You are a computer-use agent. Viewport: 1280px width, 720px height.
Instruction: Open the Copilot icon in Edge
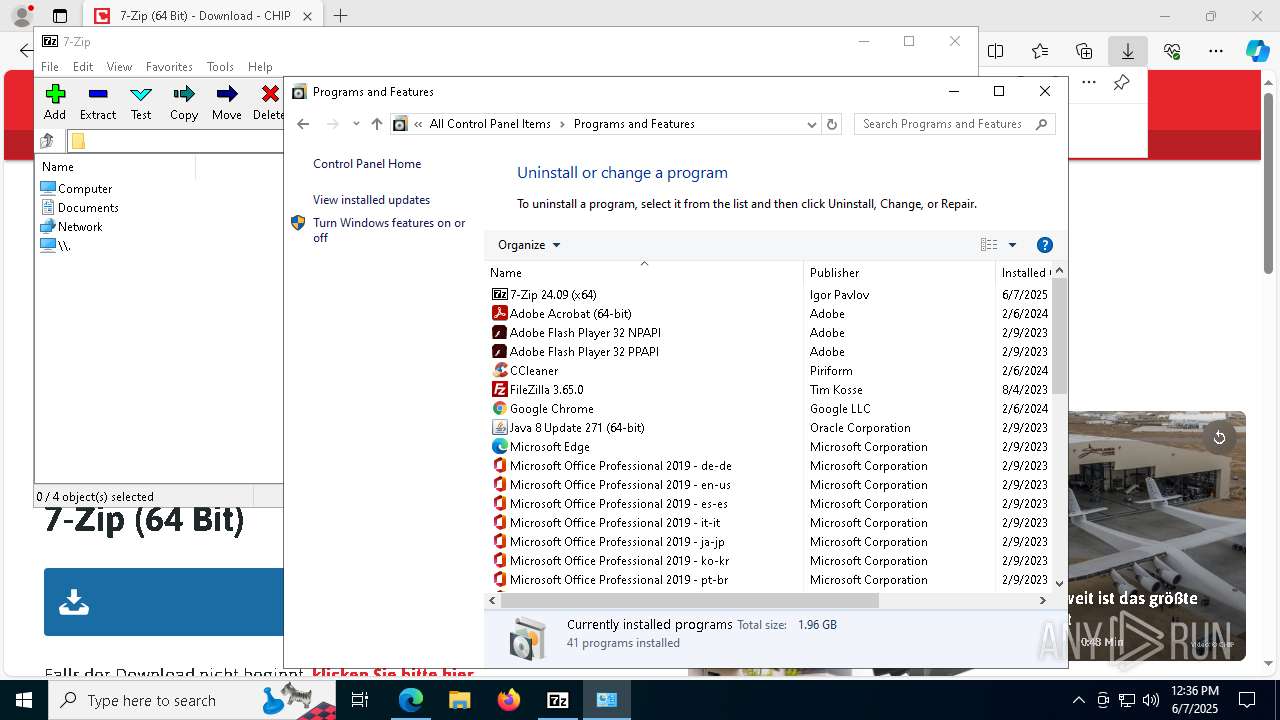point(1257,51)
